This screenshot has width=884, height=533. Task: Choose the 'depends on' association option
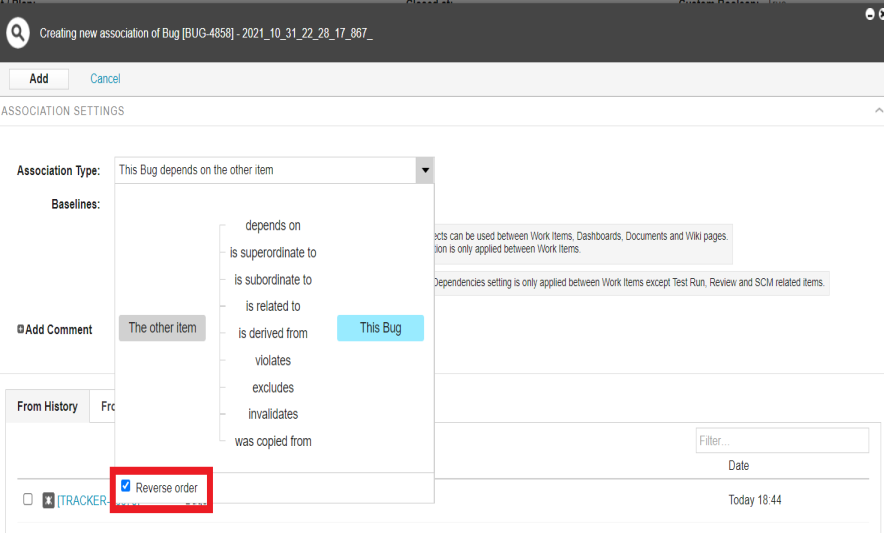click(273, 226)
